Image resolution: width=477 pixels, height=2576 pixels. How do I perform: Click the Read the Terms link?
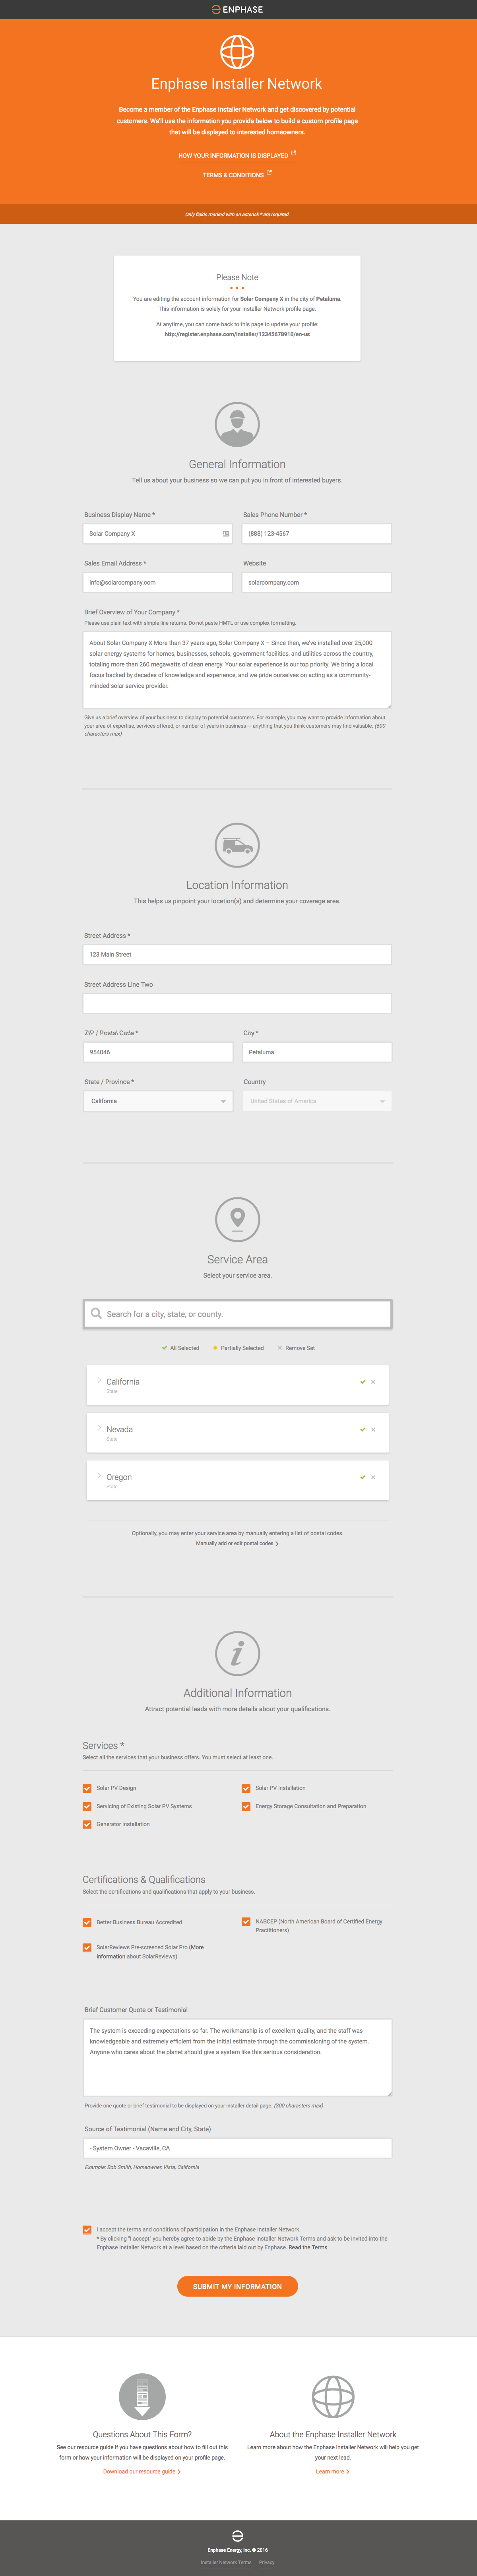[308, 2247]
